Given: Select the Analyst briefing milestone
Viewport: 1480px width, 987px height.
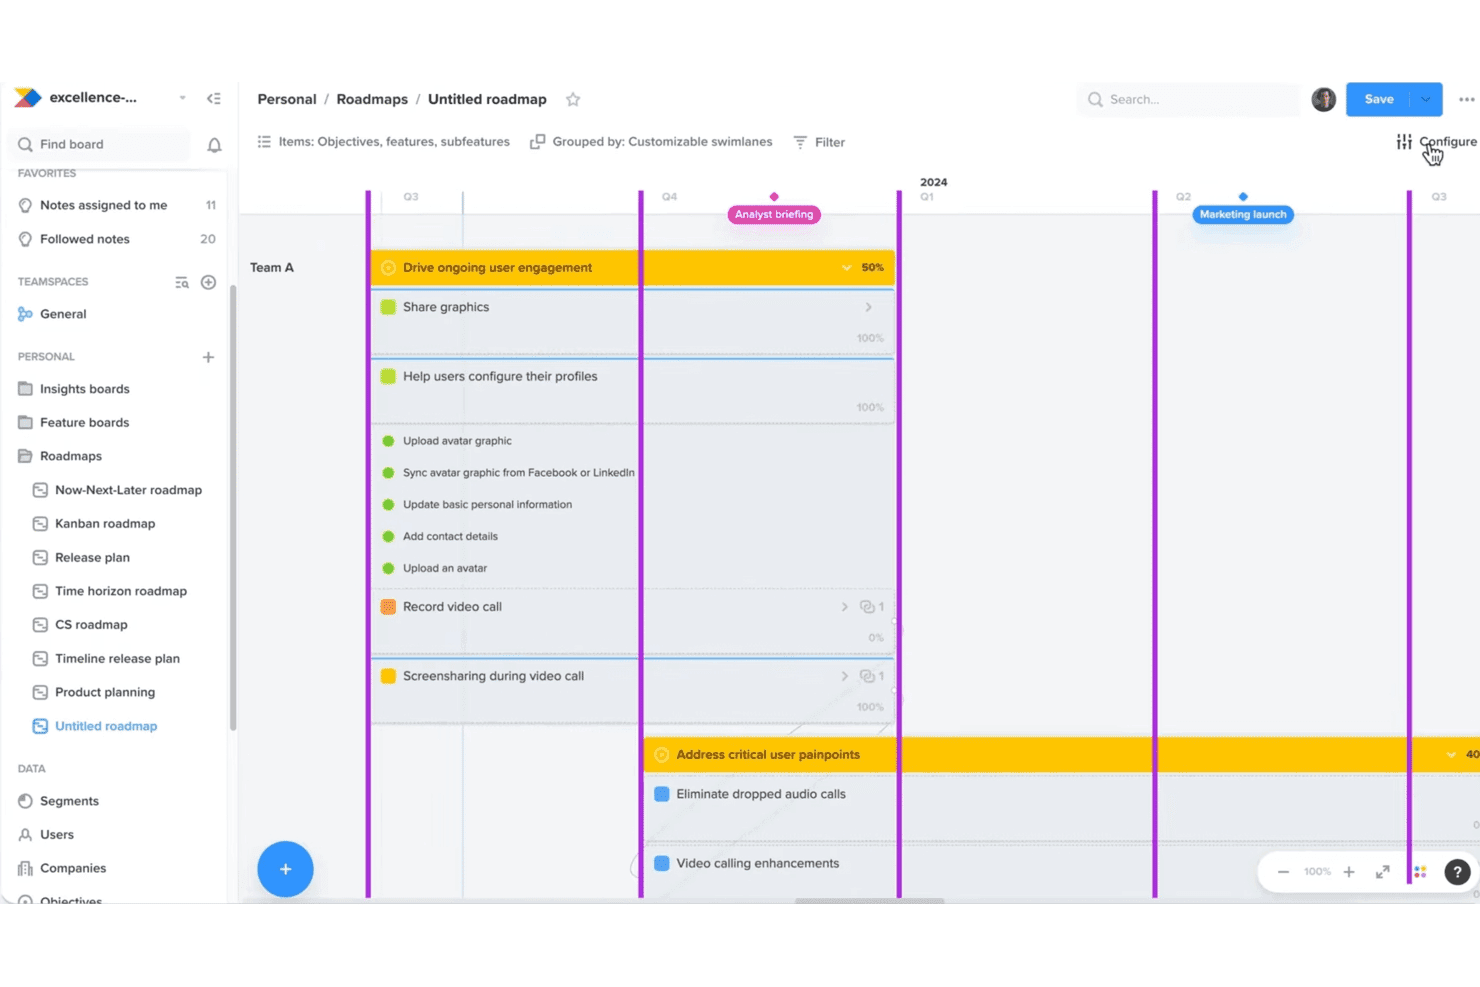Looking at the screenshot, I should (x=774, y=214).
